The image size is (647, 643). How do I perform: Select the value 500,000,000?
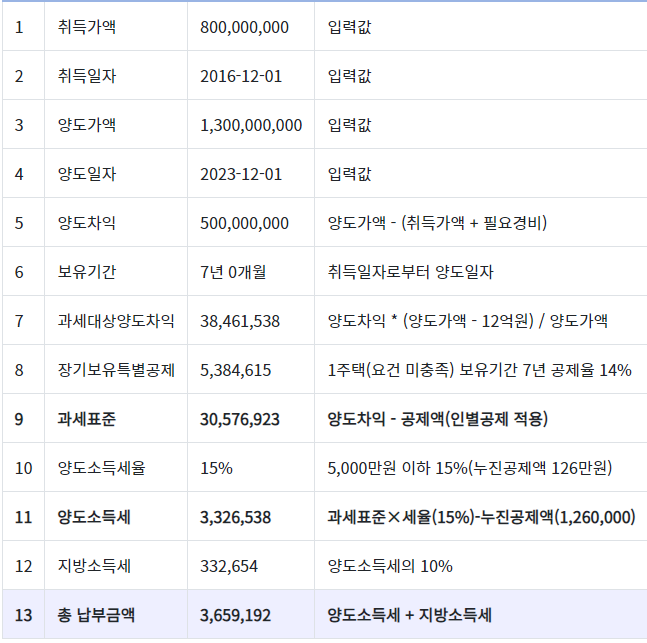click(x=244, y=223)
